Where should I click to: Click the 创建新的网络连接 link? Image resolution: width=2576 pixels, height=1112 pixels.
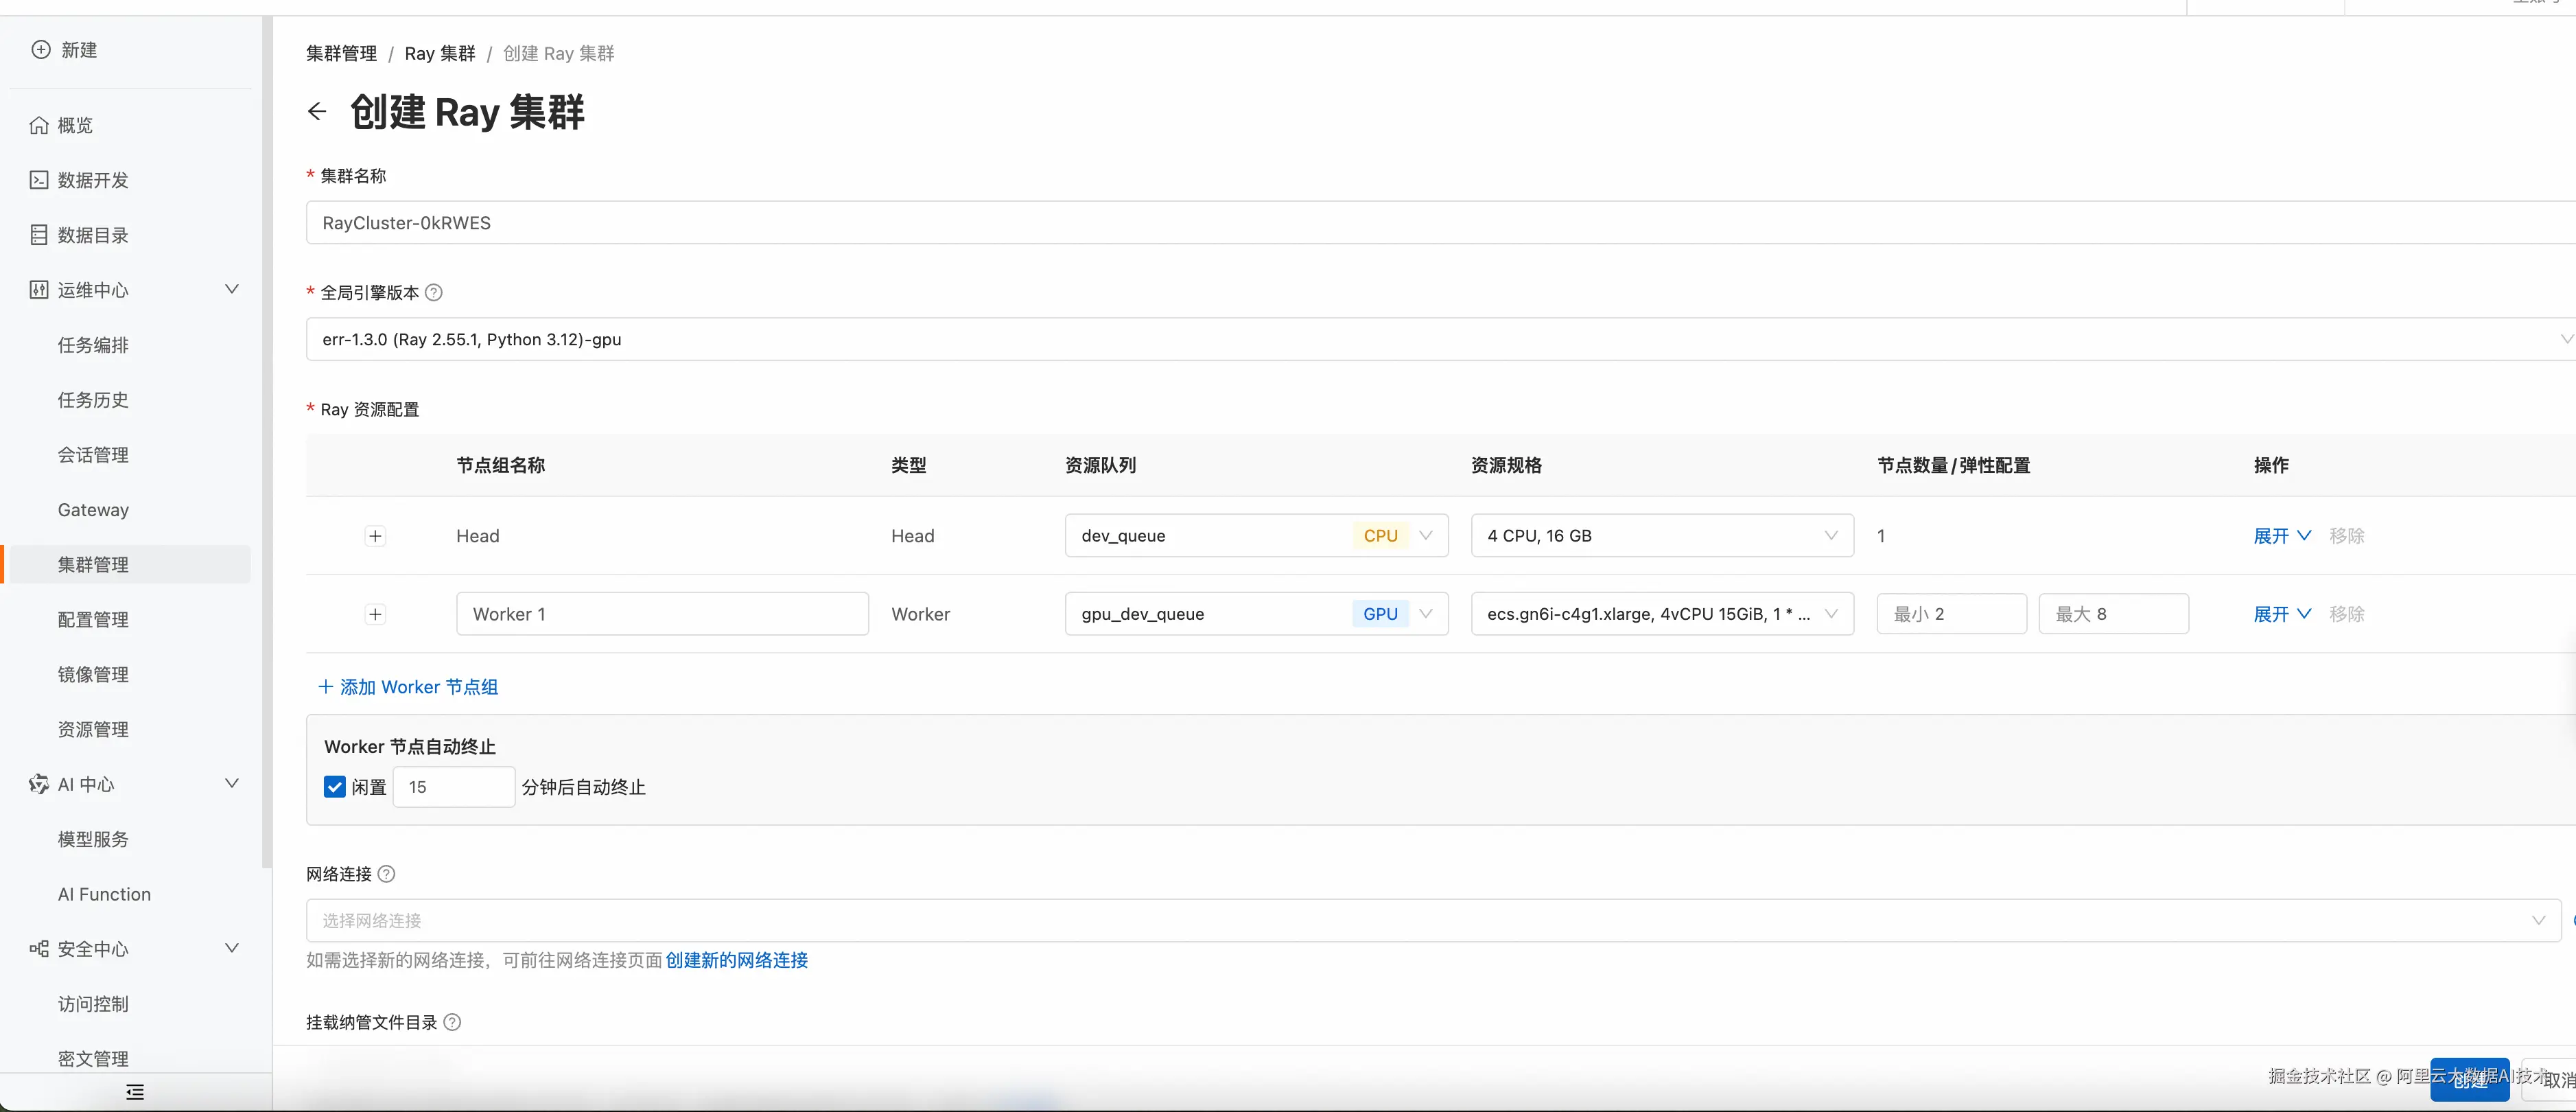pos(737,960)
